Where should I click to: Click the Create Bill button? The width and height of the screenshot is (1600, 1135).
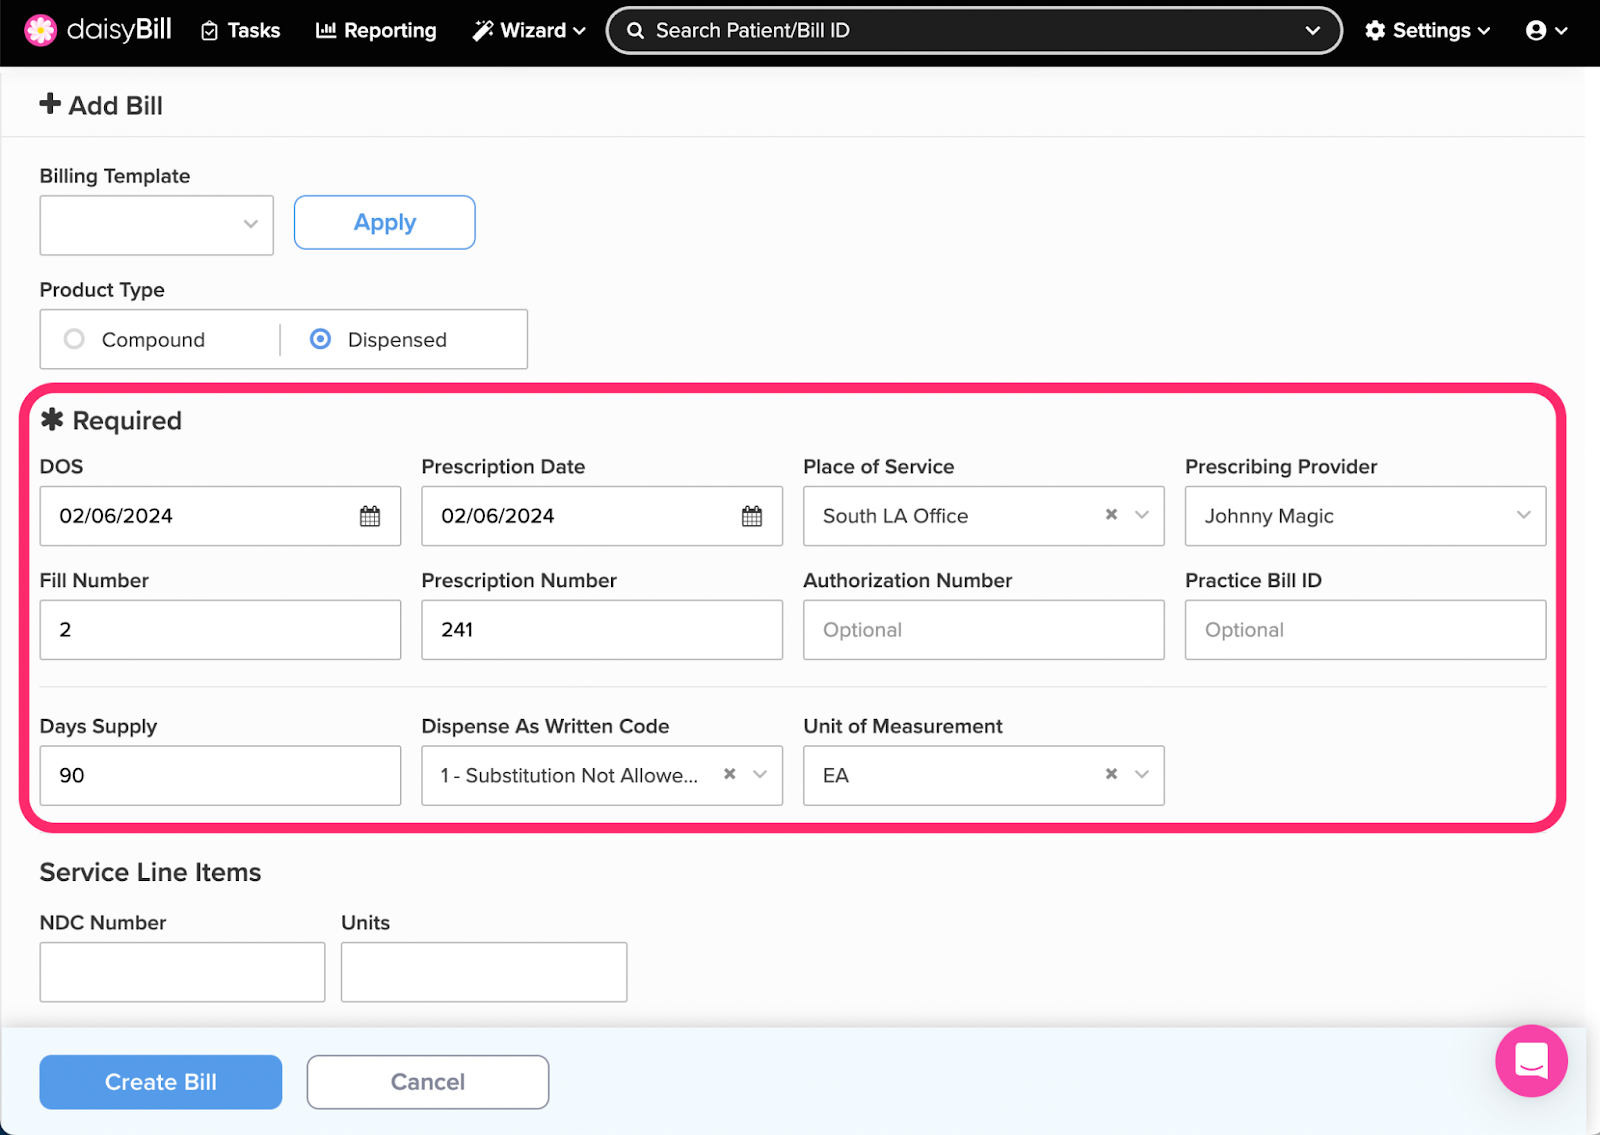point(160,1082)
